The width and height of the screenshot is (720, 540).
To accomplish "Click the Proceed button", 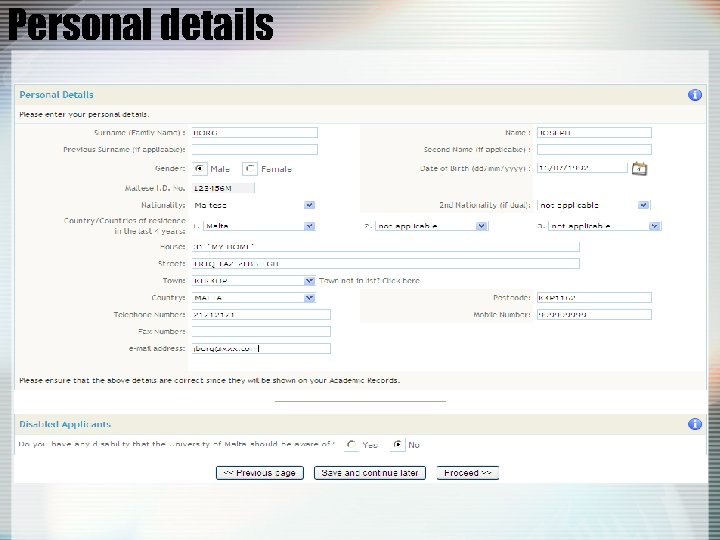I will click(x=468, y=473).
